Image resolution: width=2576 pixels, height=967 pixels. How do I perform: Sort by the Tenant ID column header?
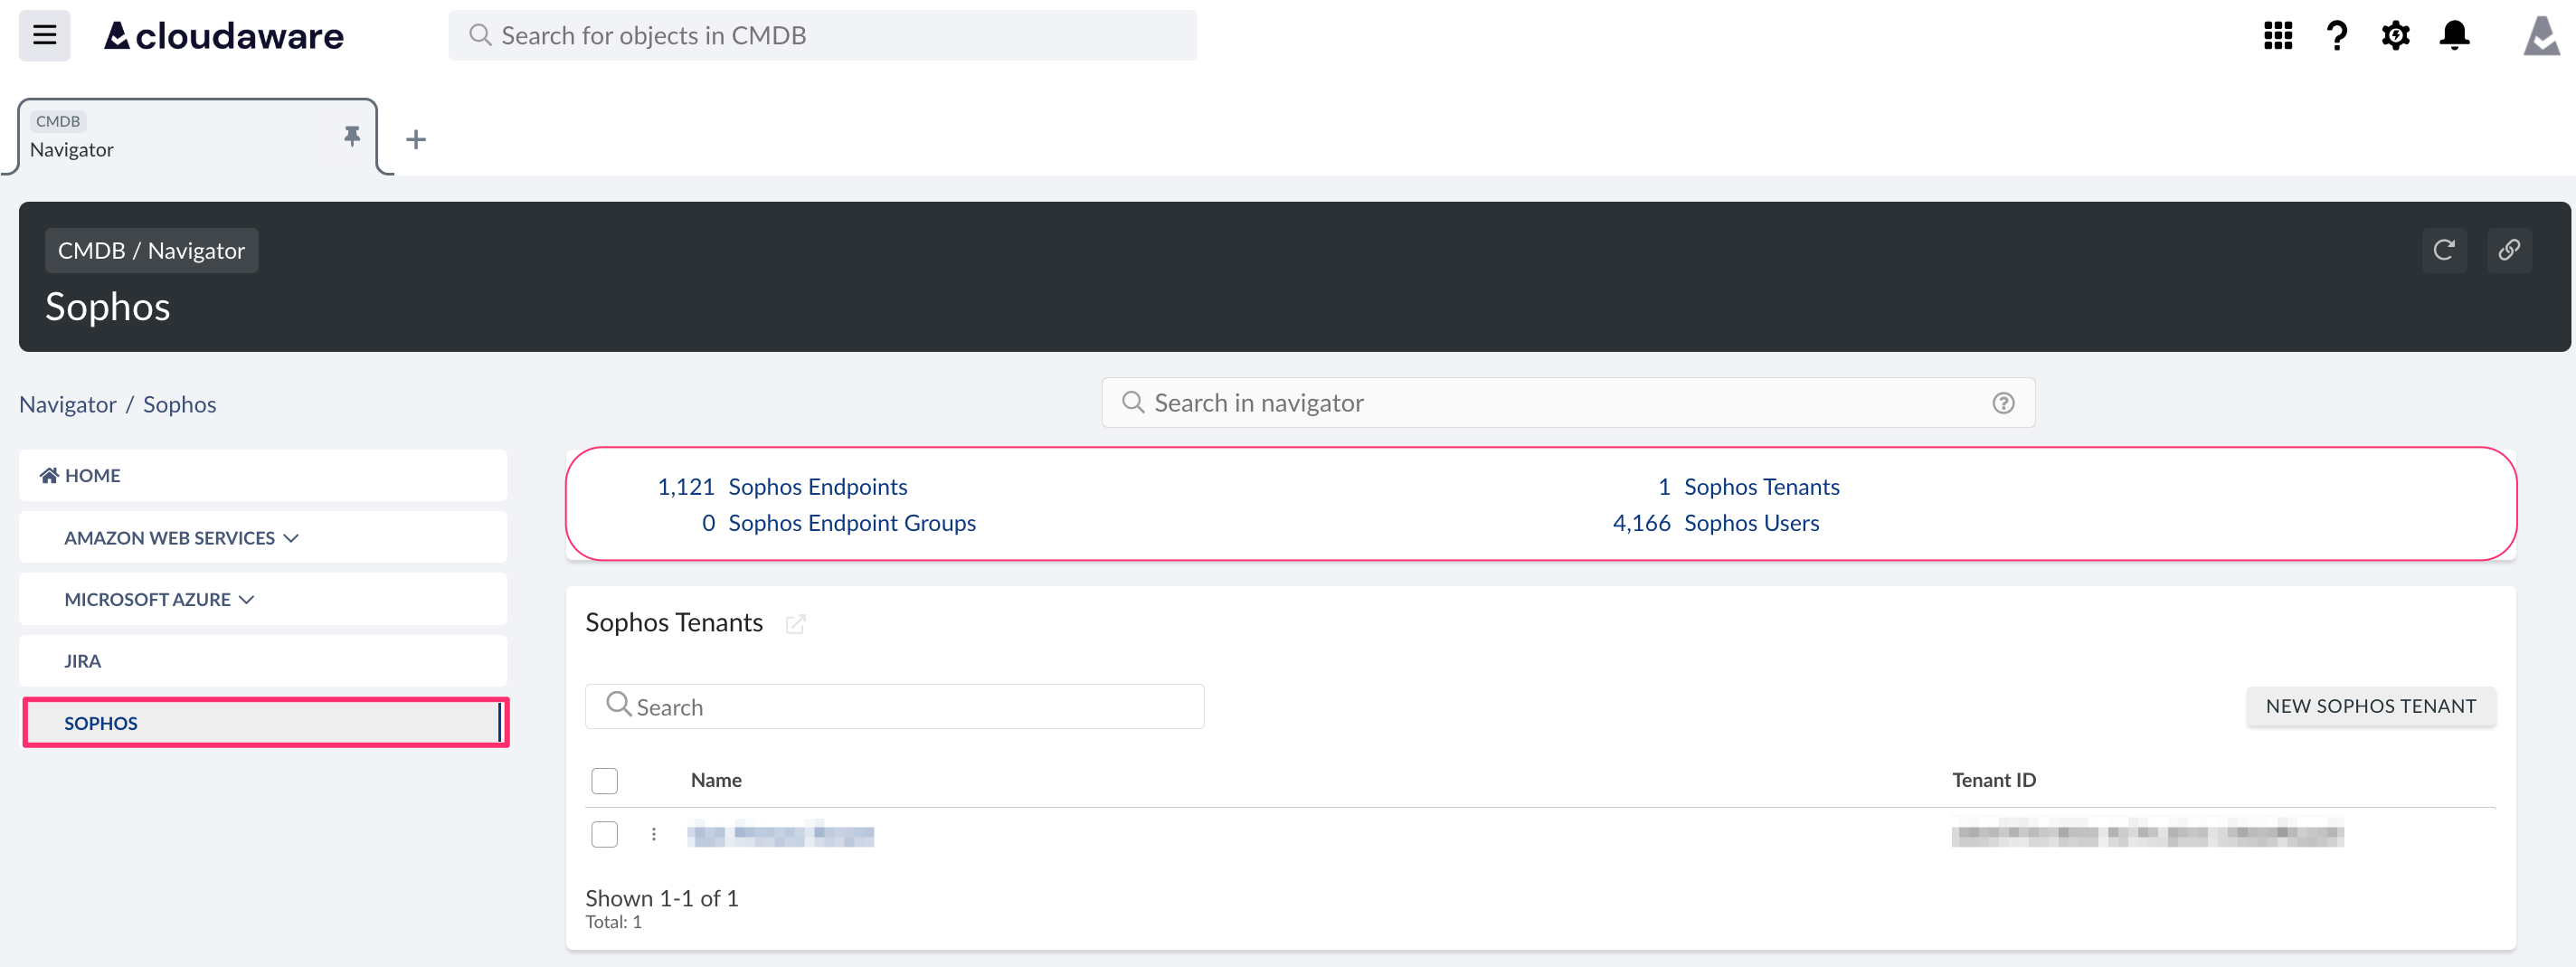click(1993, 780)
